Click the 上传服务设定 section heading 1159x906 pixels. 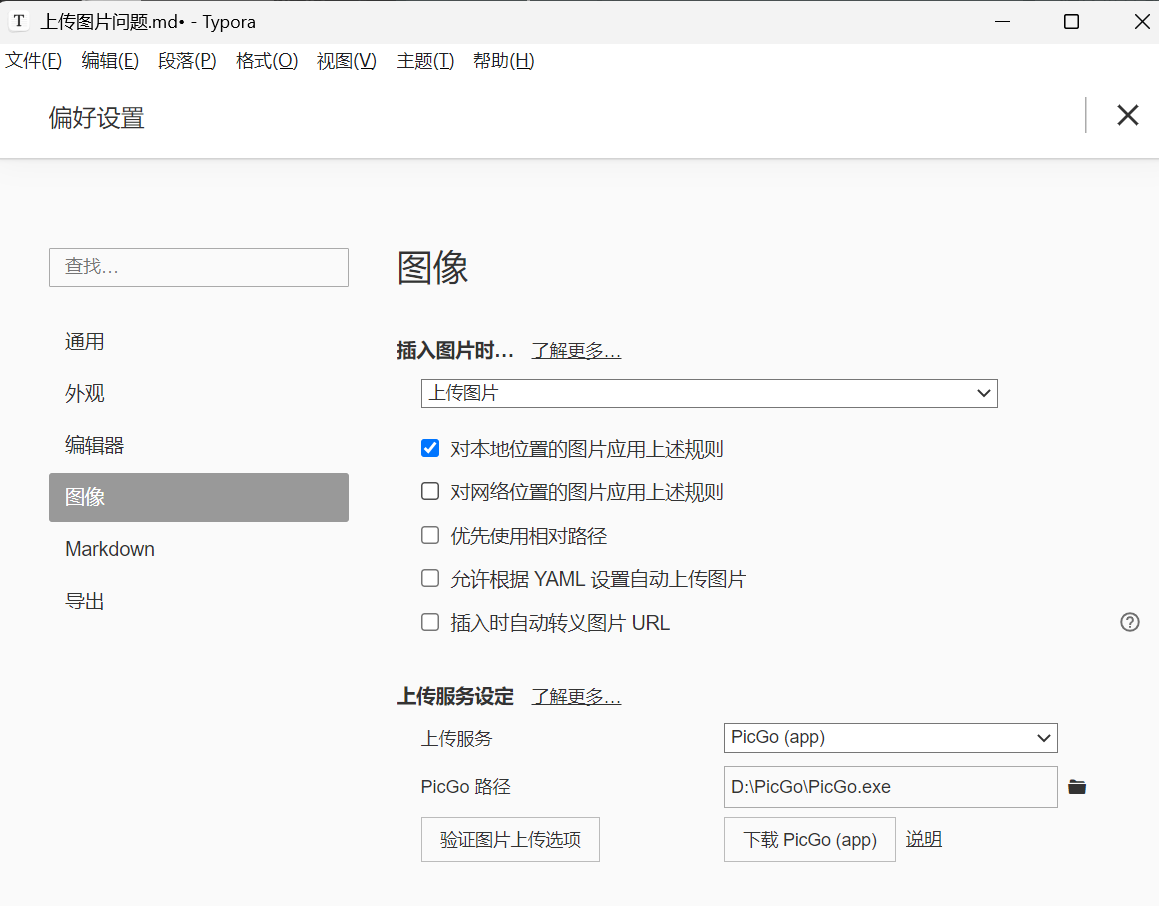click(x=455, y=696)
